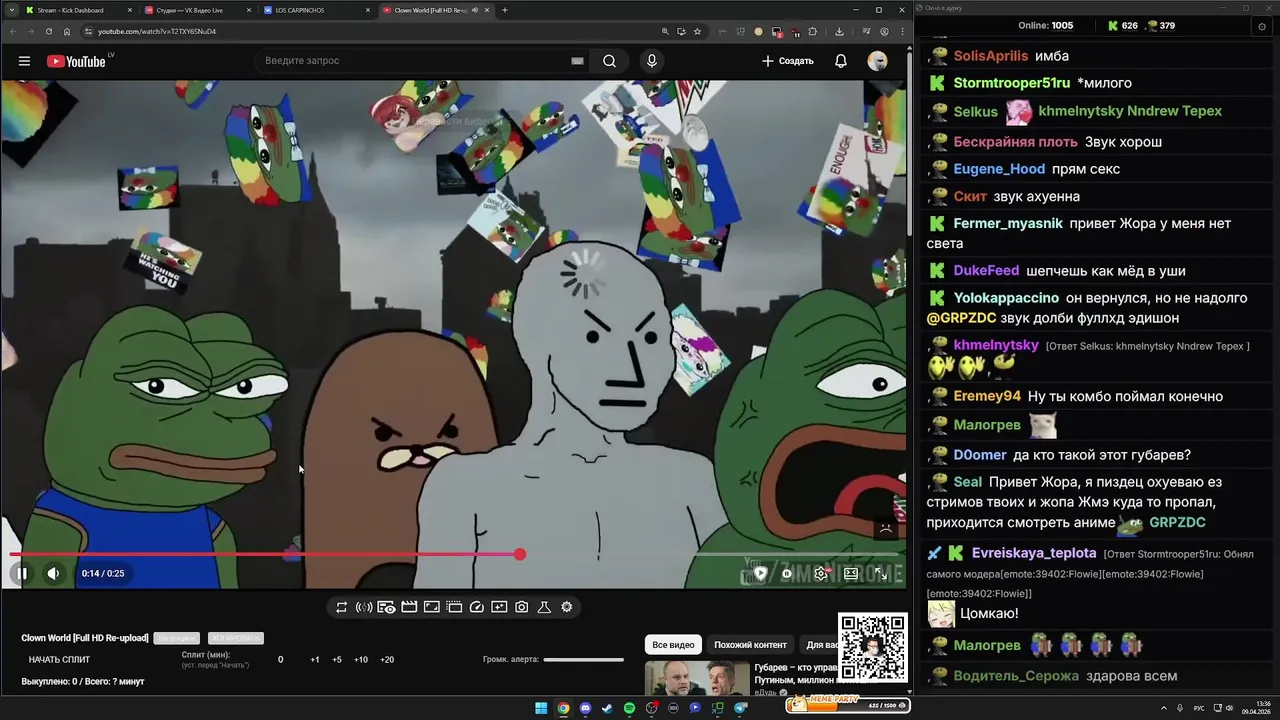1280x720 pixels.
Task: Show hidden system tray icons chevron
Action: (x=1163, y=708)
